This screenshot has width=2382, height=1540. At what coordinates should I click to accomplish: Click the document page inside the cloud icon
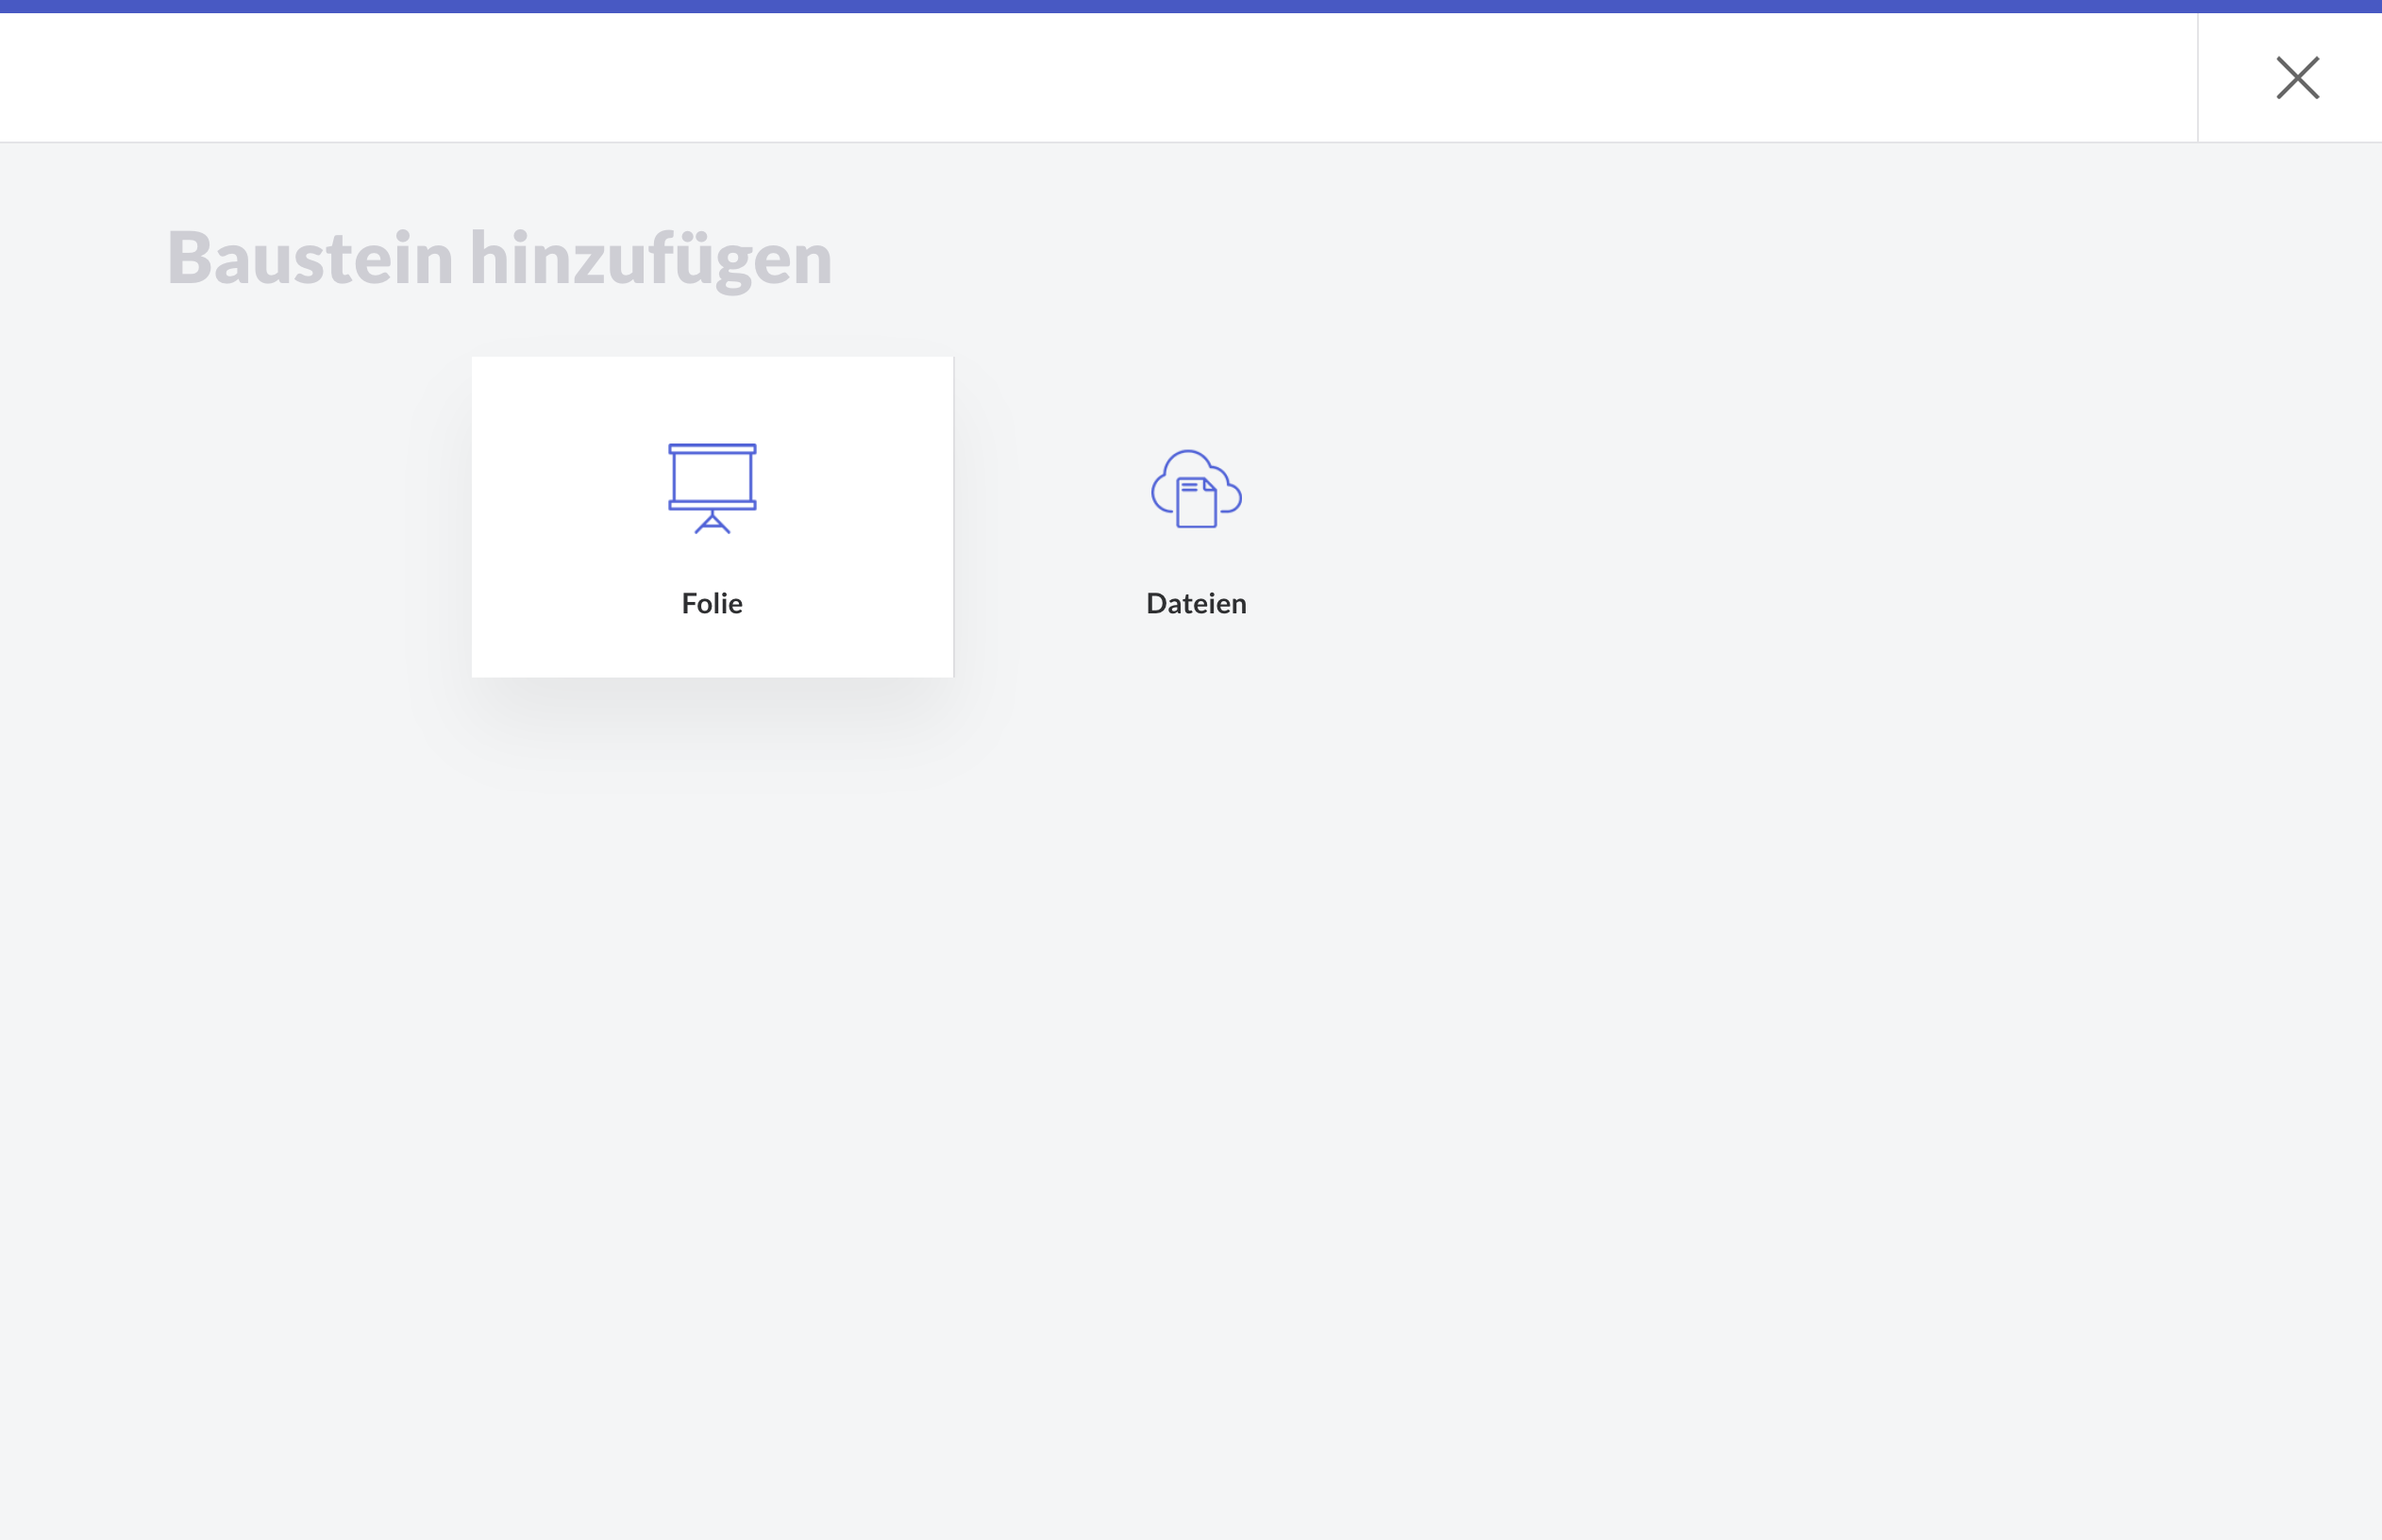(1196, 506)
